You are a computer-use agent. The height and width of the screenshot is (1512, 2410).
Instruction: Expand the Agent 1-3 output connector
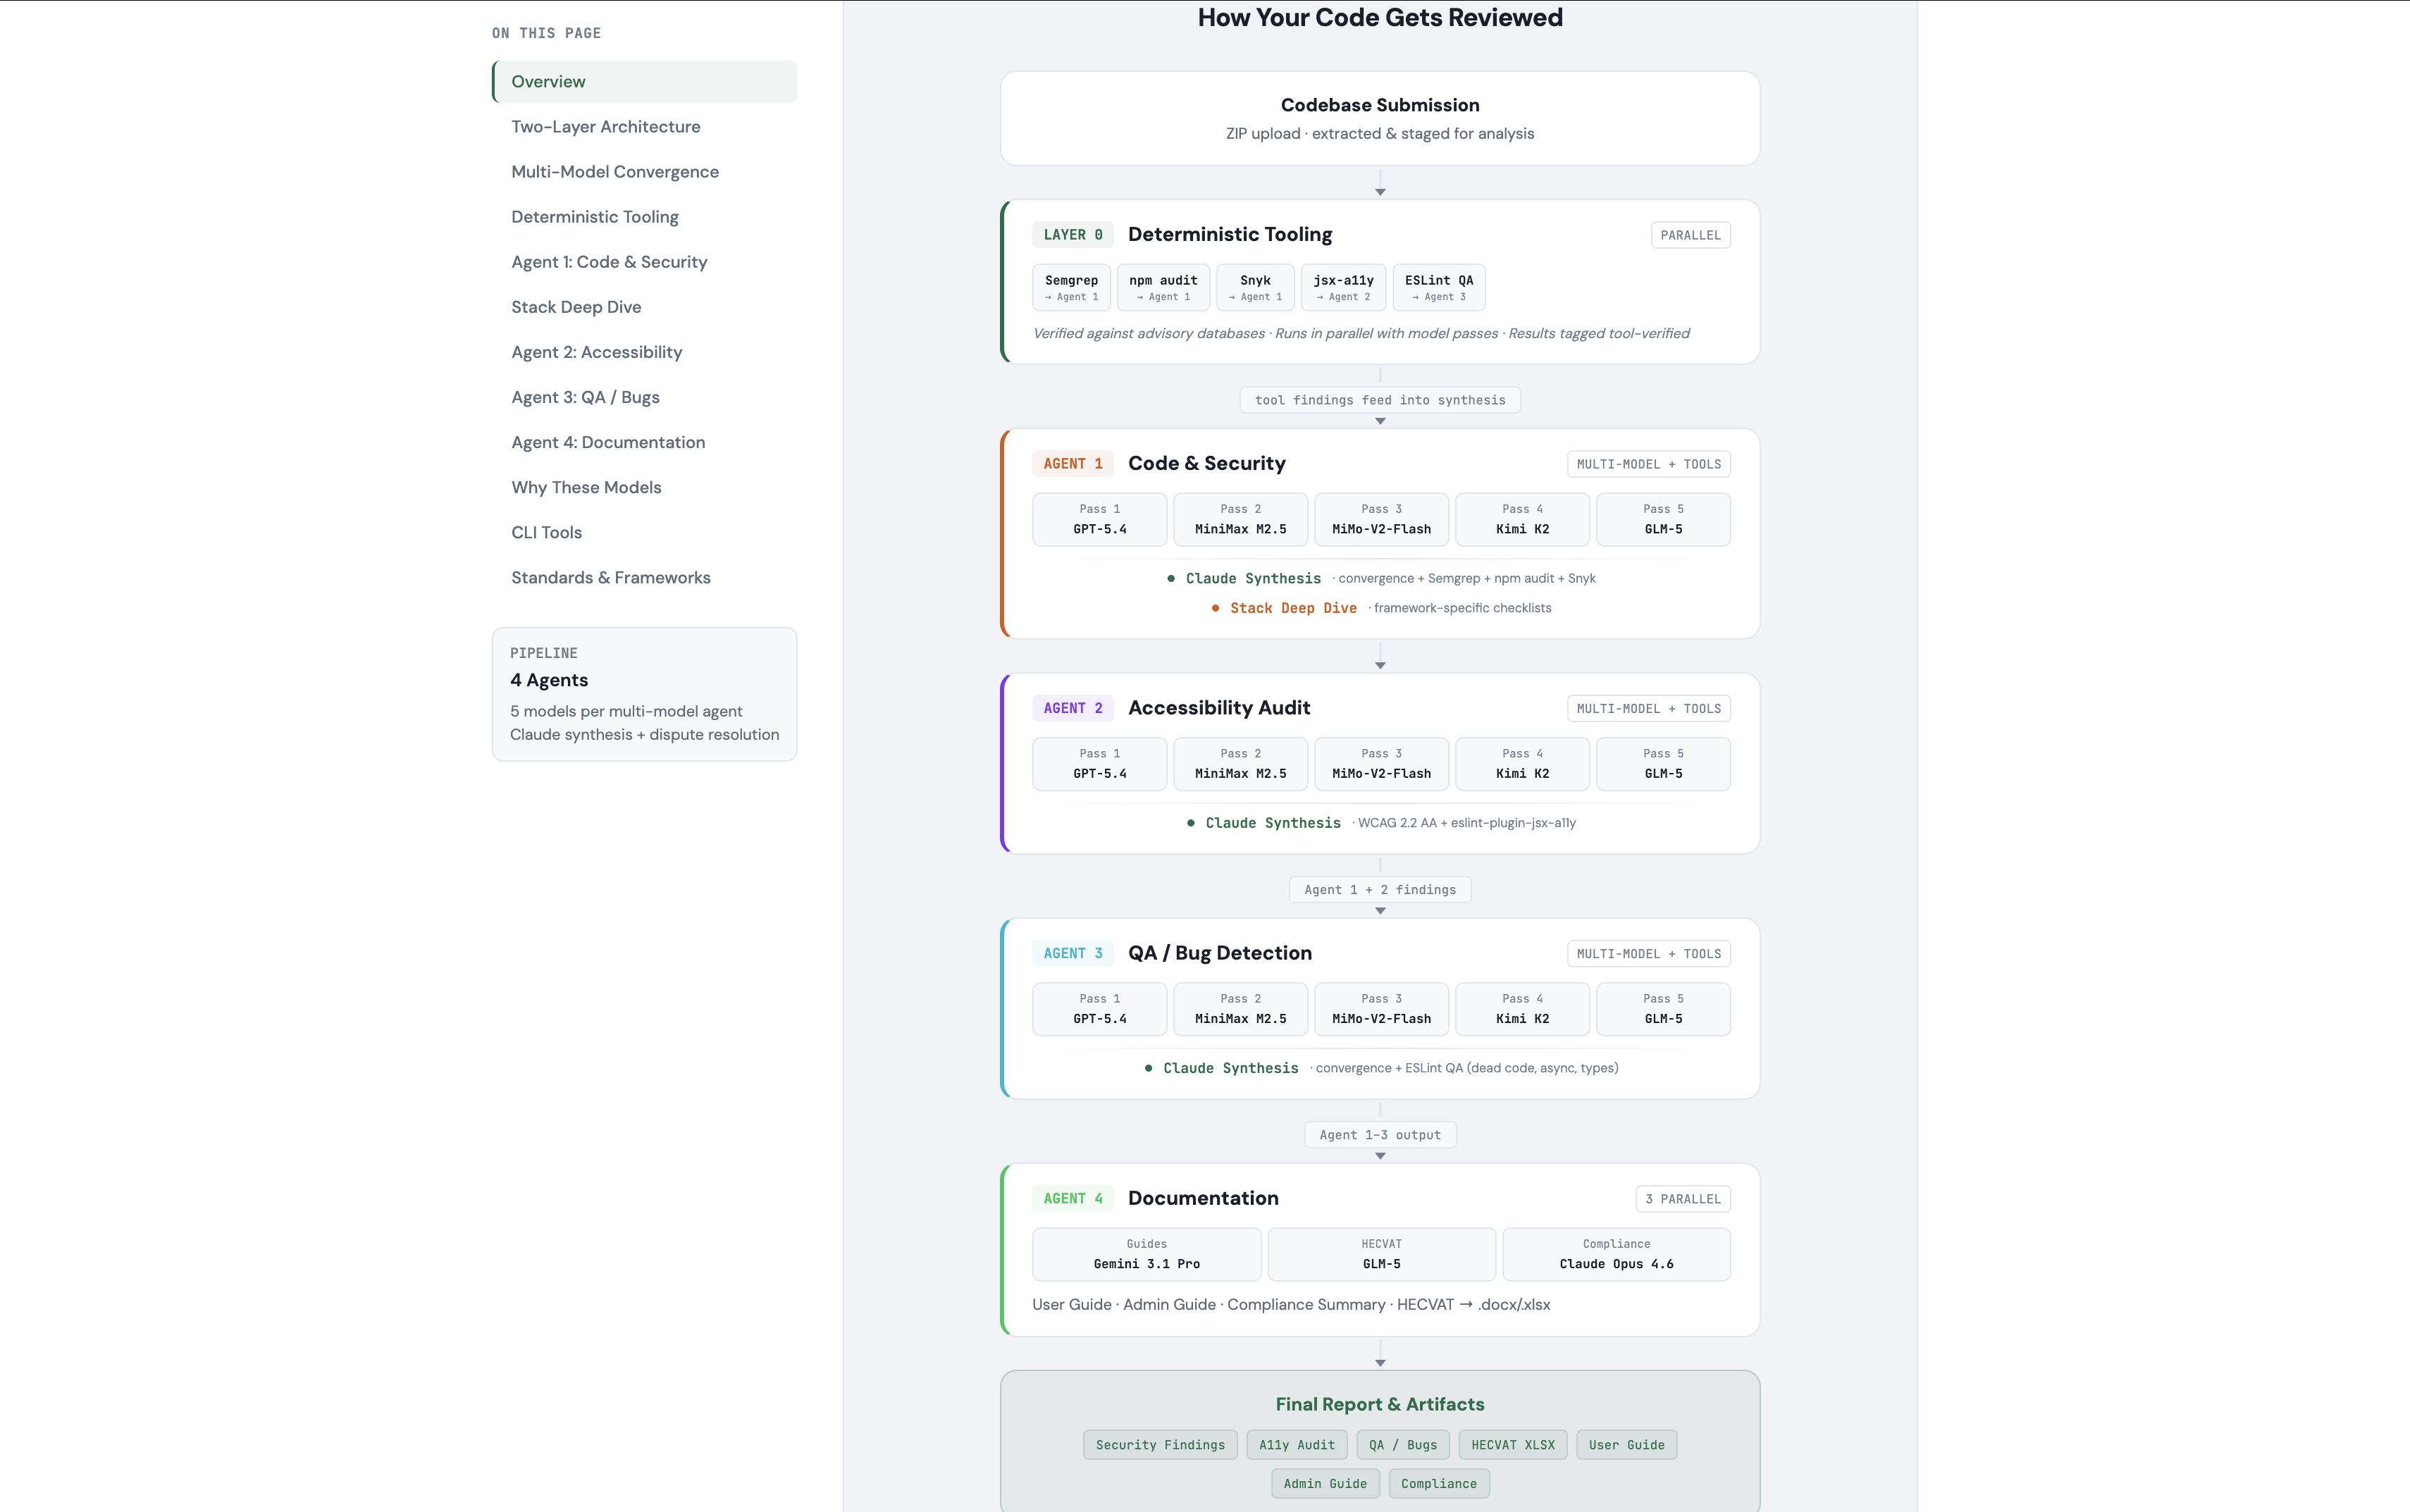point(1380,1134)
